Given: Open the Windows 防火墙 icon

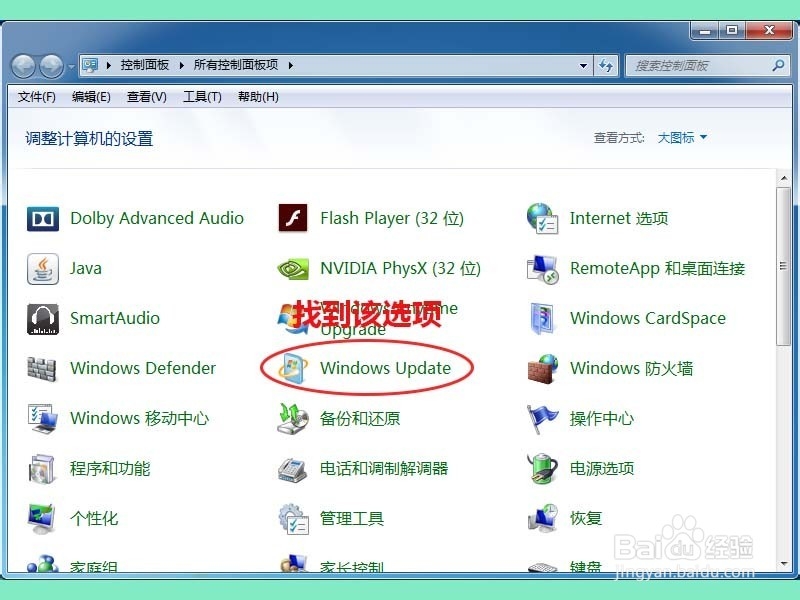Looking at the screenshot, I should coord(542,369).
